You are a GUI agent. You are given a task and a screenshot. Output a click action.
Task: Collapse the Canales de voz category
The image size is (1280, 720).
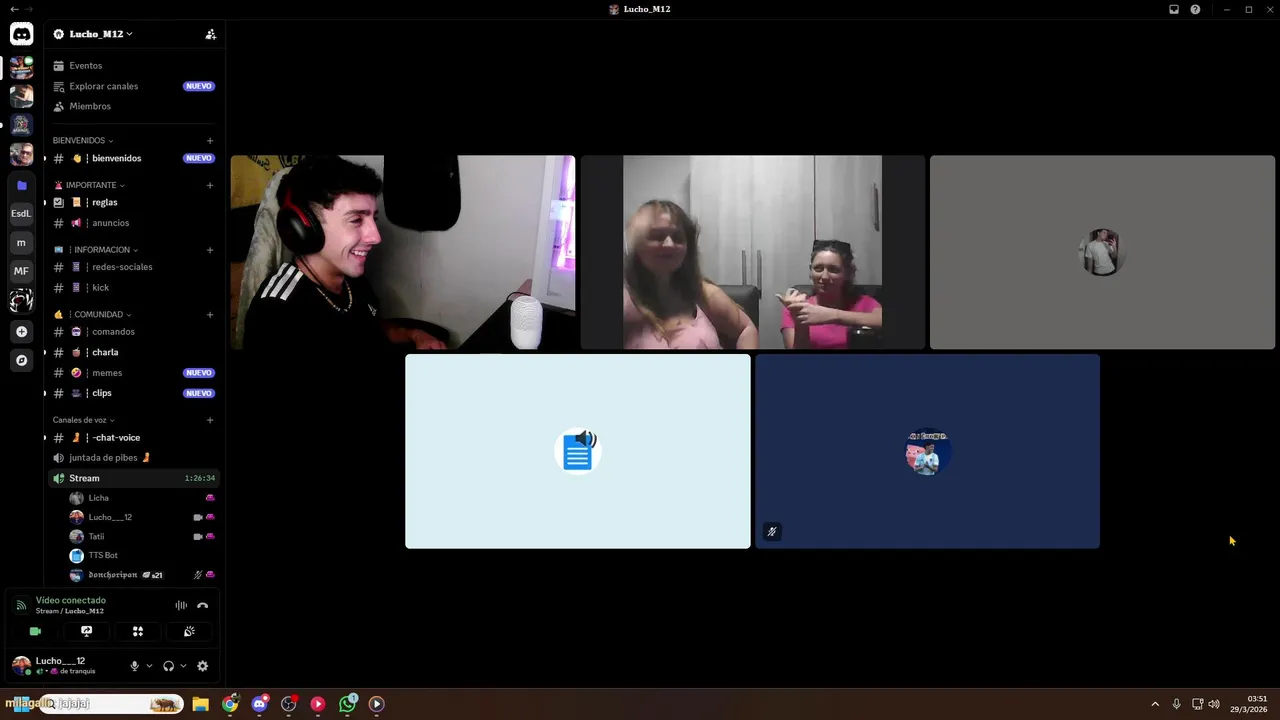(84, 420)
